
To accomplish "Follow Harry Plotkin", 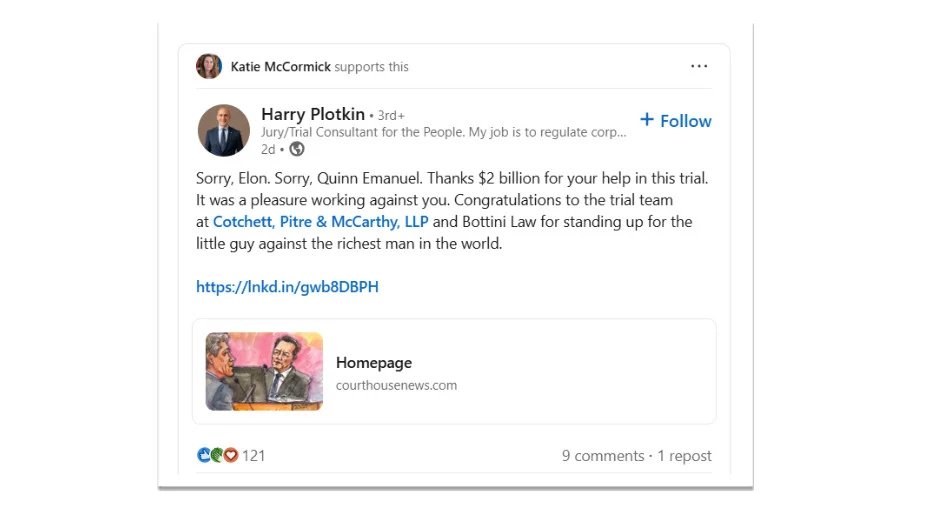I will 685,121.
